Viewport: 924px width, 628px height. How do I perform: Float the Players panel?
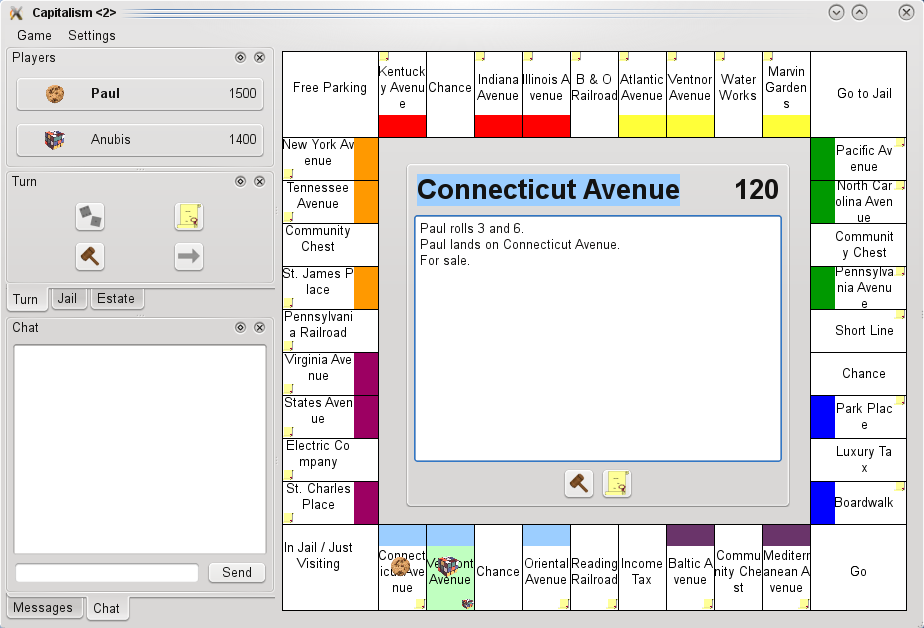(x=240, y=57)
